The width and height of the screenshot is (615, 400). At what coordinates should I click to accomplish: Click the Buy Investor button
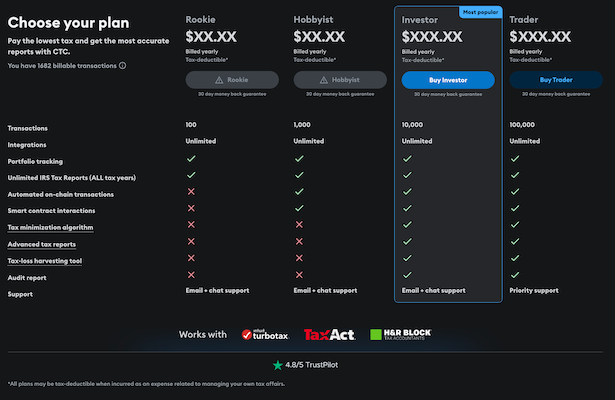click(448, 80)
